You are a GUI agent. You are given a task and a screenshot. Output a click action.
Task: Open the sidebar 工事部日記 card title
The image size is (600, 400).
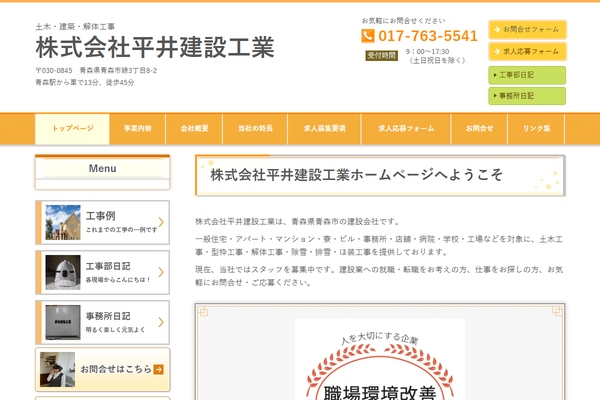click(108, 266)
